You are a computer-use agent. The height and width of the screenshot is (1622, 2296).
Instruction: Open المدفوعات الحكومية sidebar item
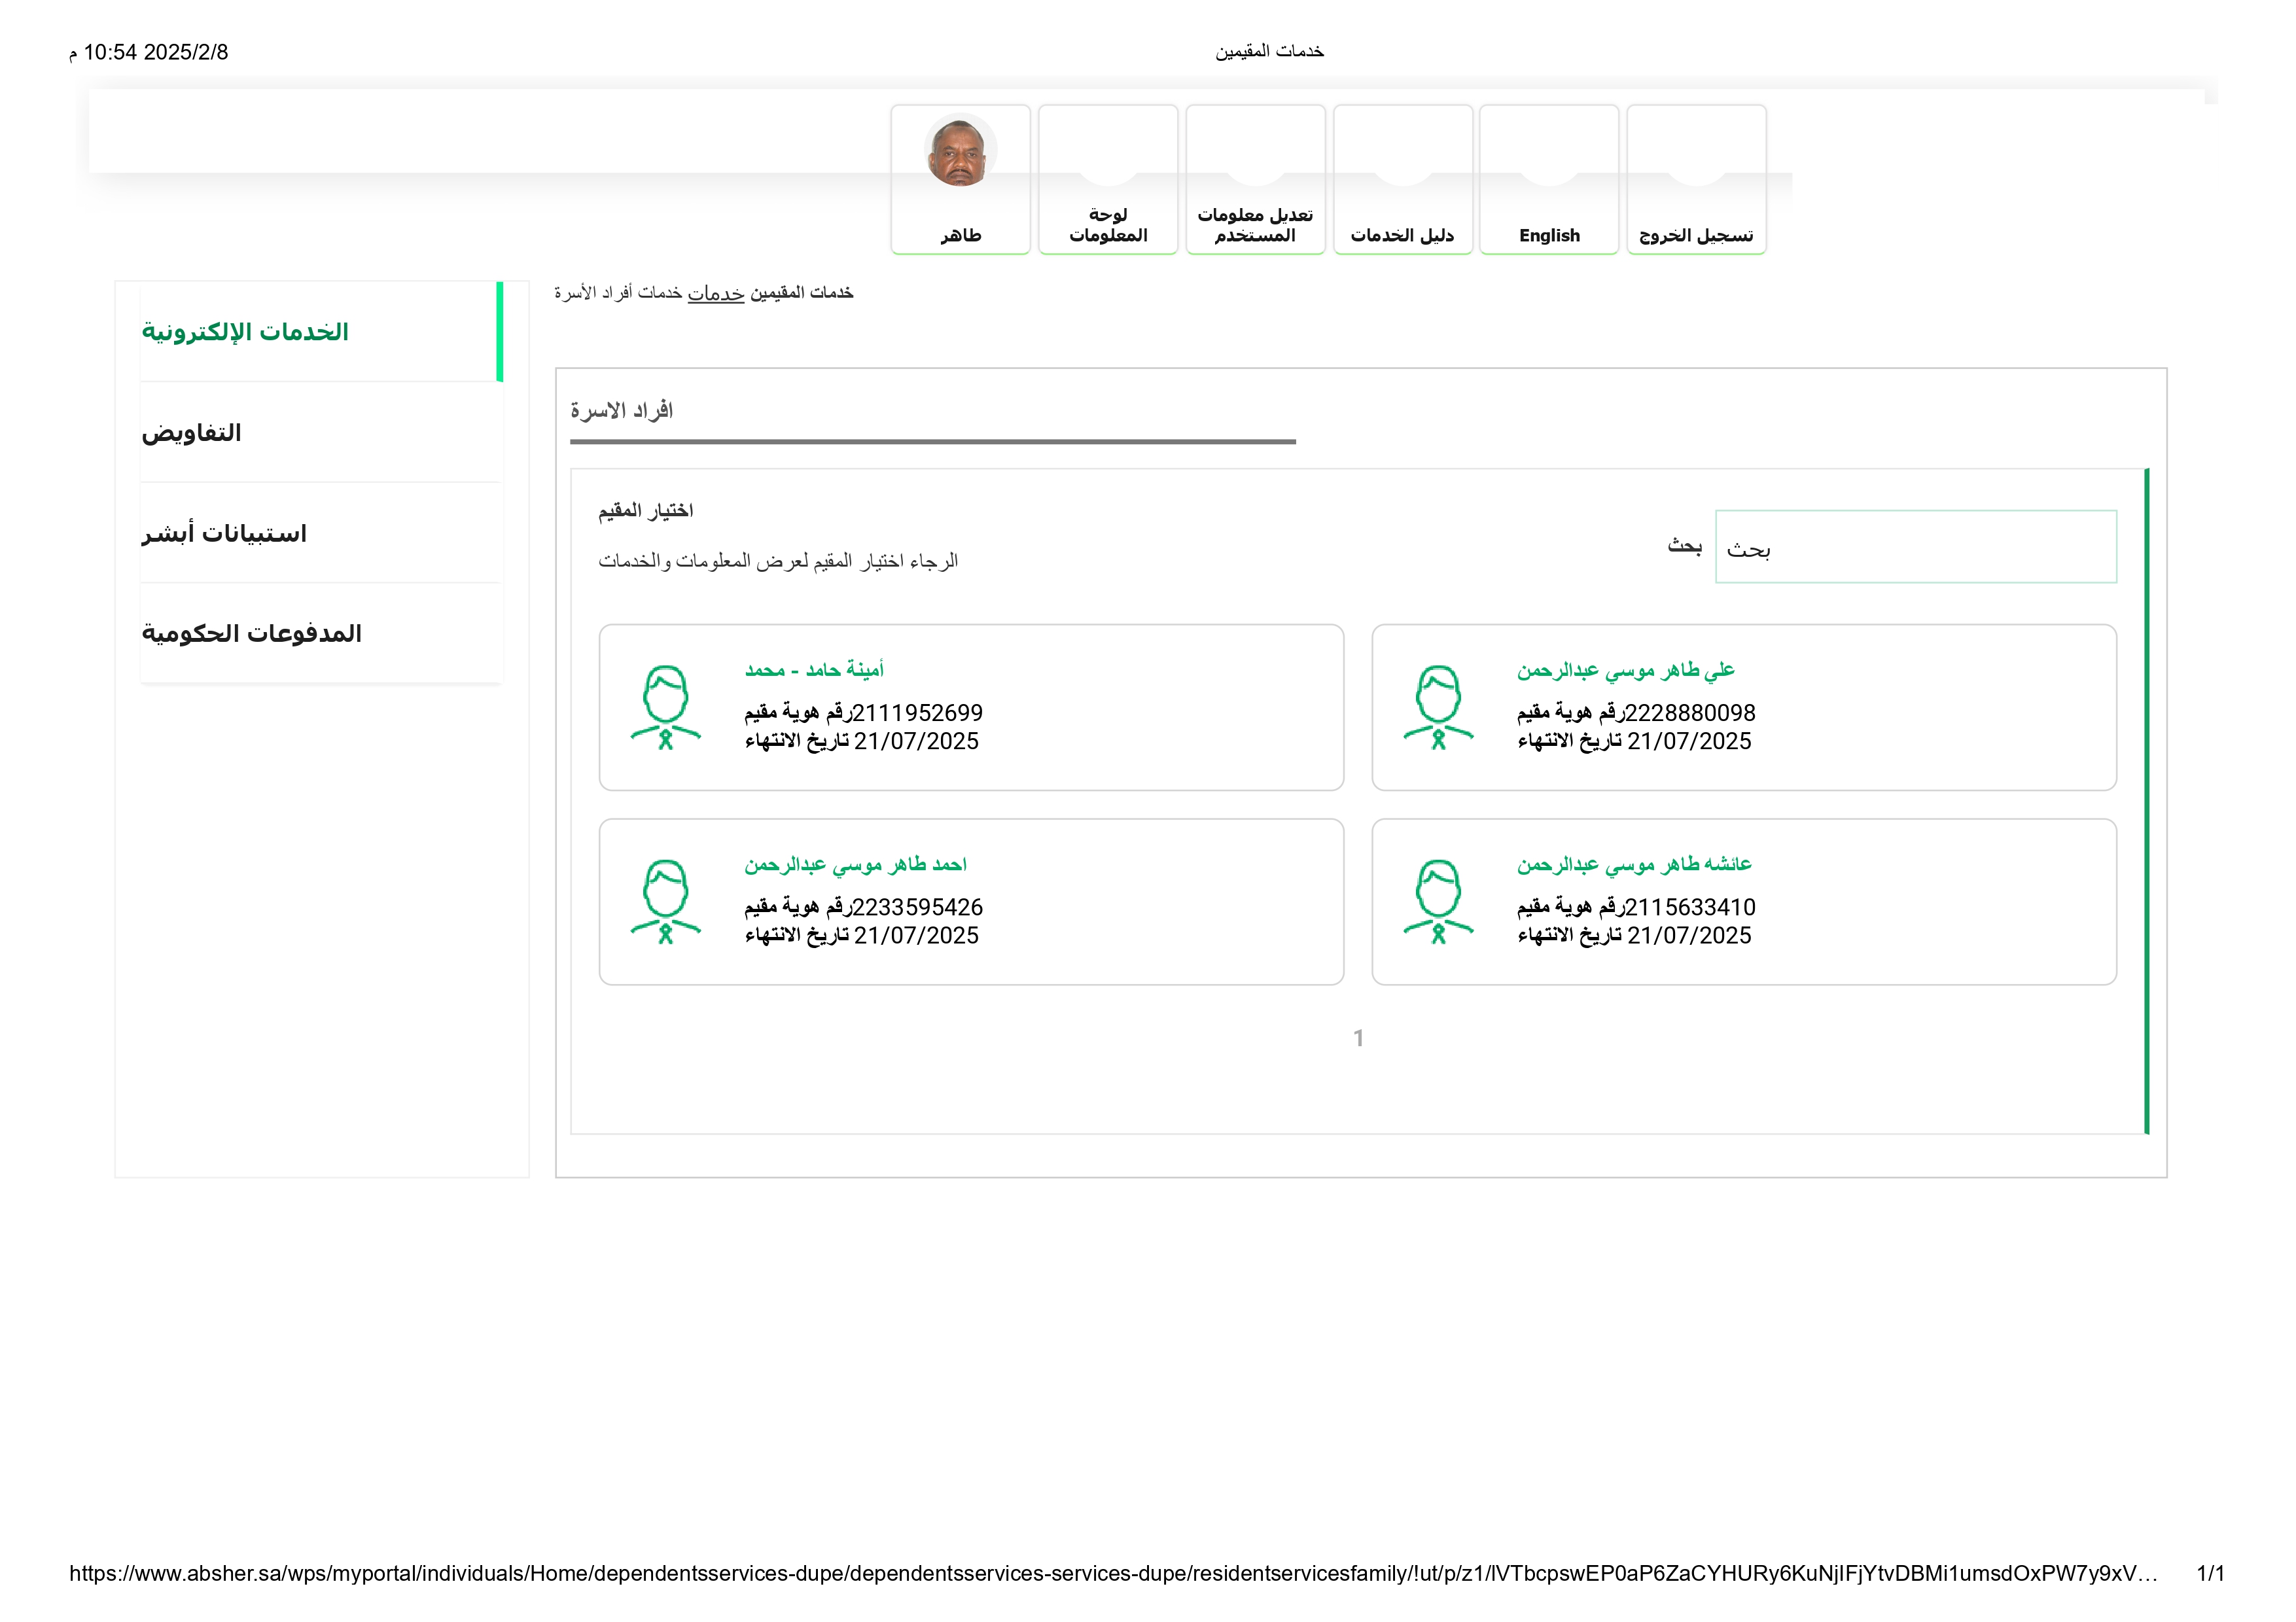252,634
